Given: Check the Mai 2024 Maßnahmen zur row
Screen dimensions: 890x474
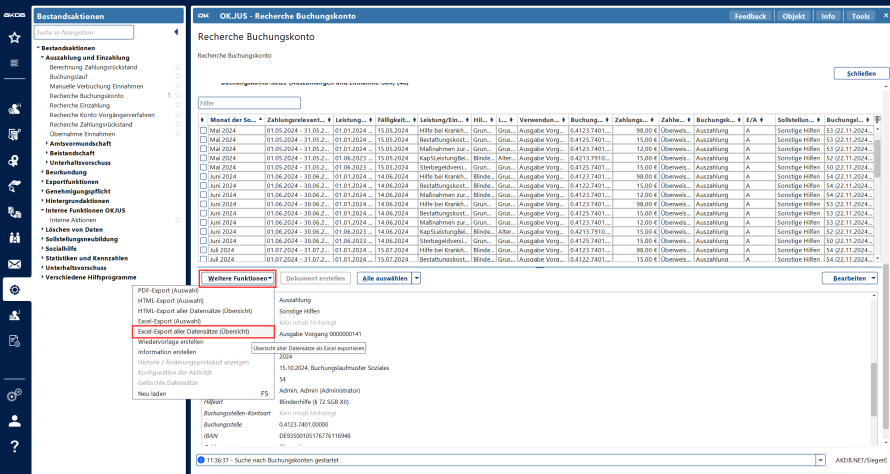Looking at the screenshot, I should pos(203,149).
